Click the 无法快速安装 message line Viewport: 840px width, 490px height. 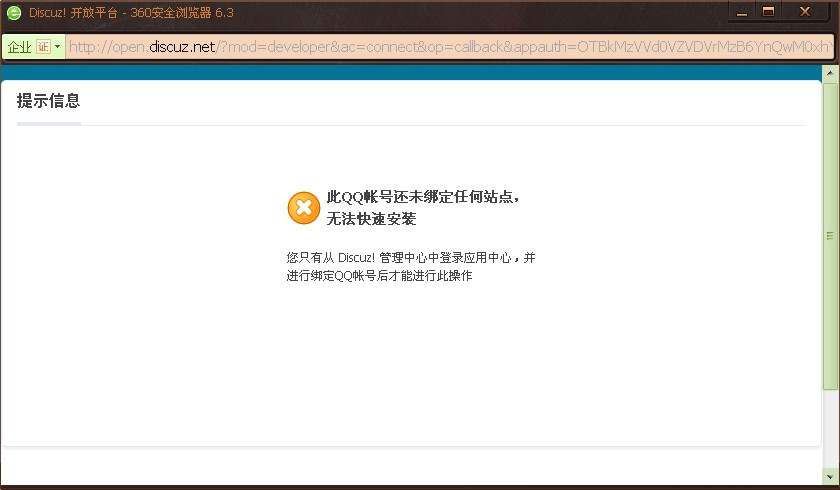tap(371, 218)
